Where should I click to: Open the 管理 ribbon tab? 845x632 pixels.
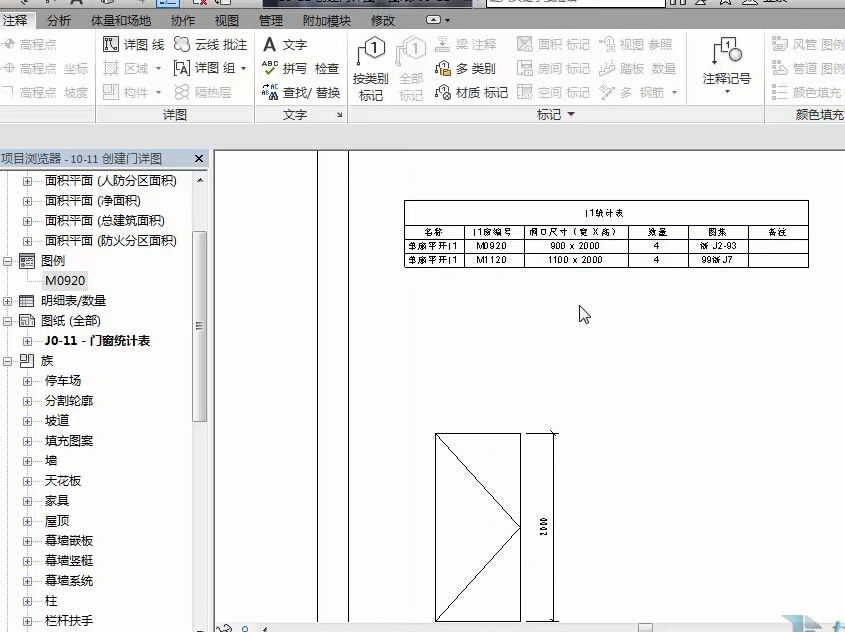click(270, 20)
